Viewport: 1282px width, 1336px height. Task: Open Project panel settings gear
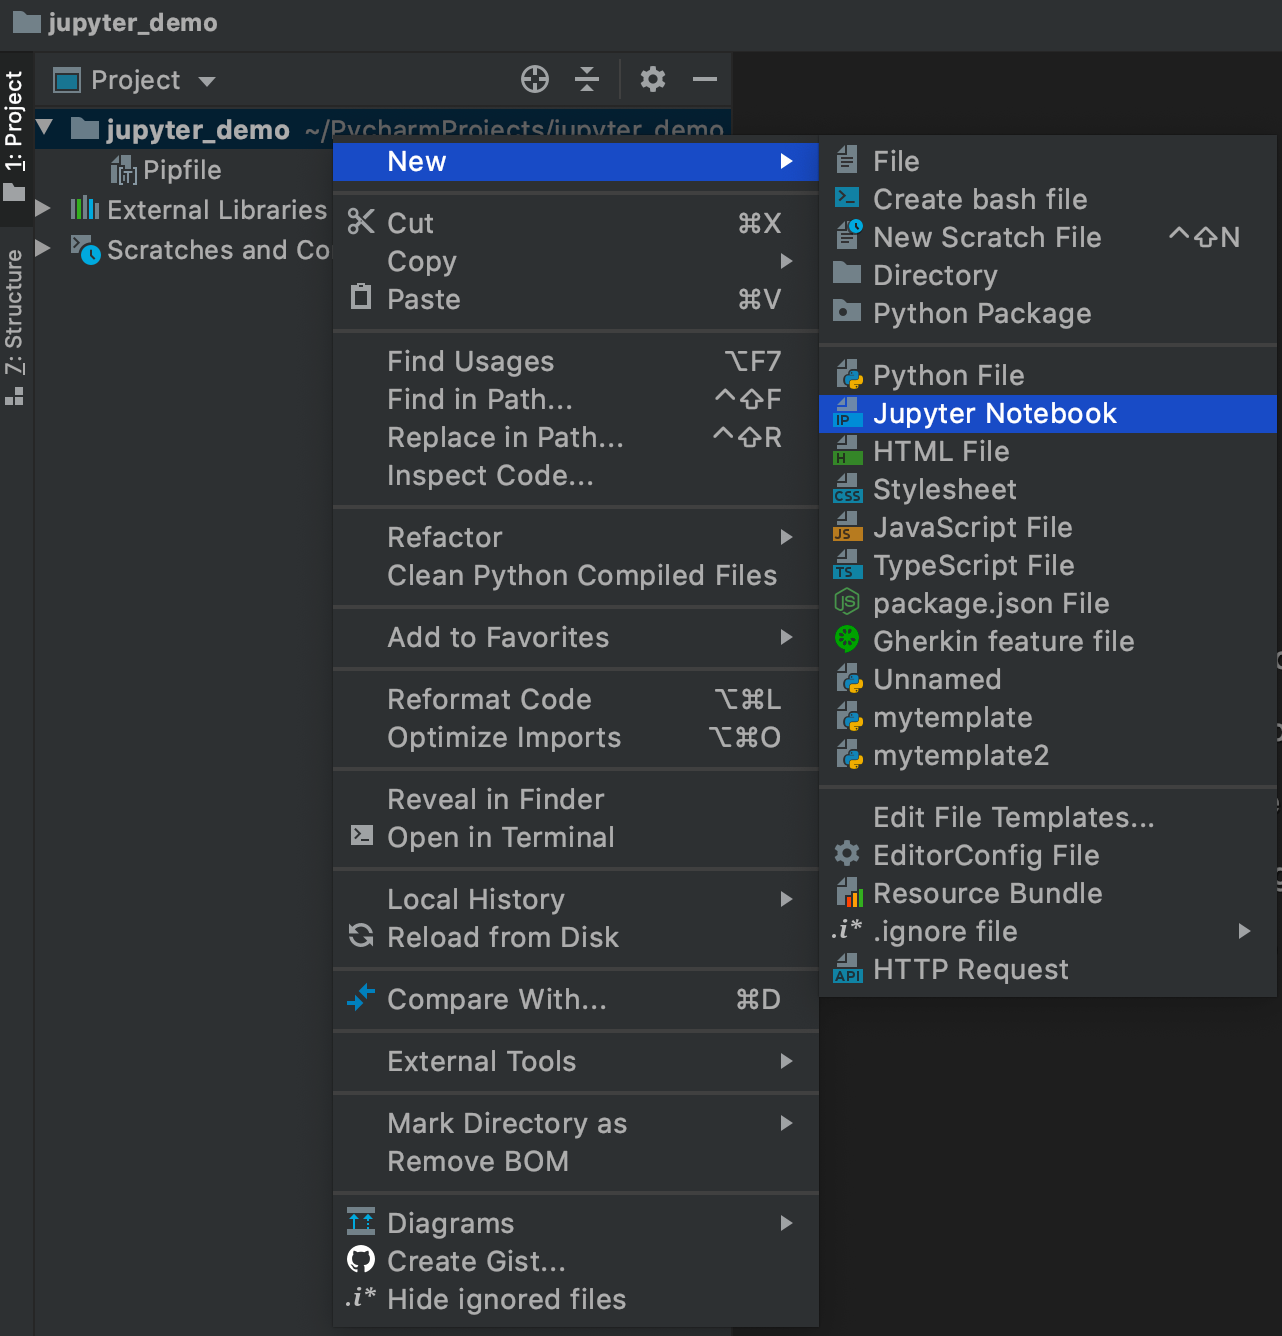653,79
